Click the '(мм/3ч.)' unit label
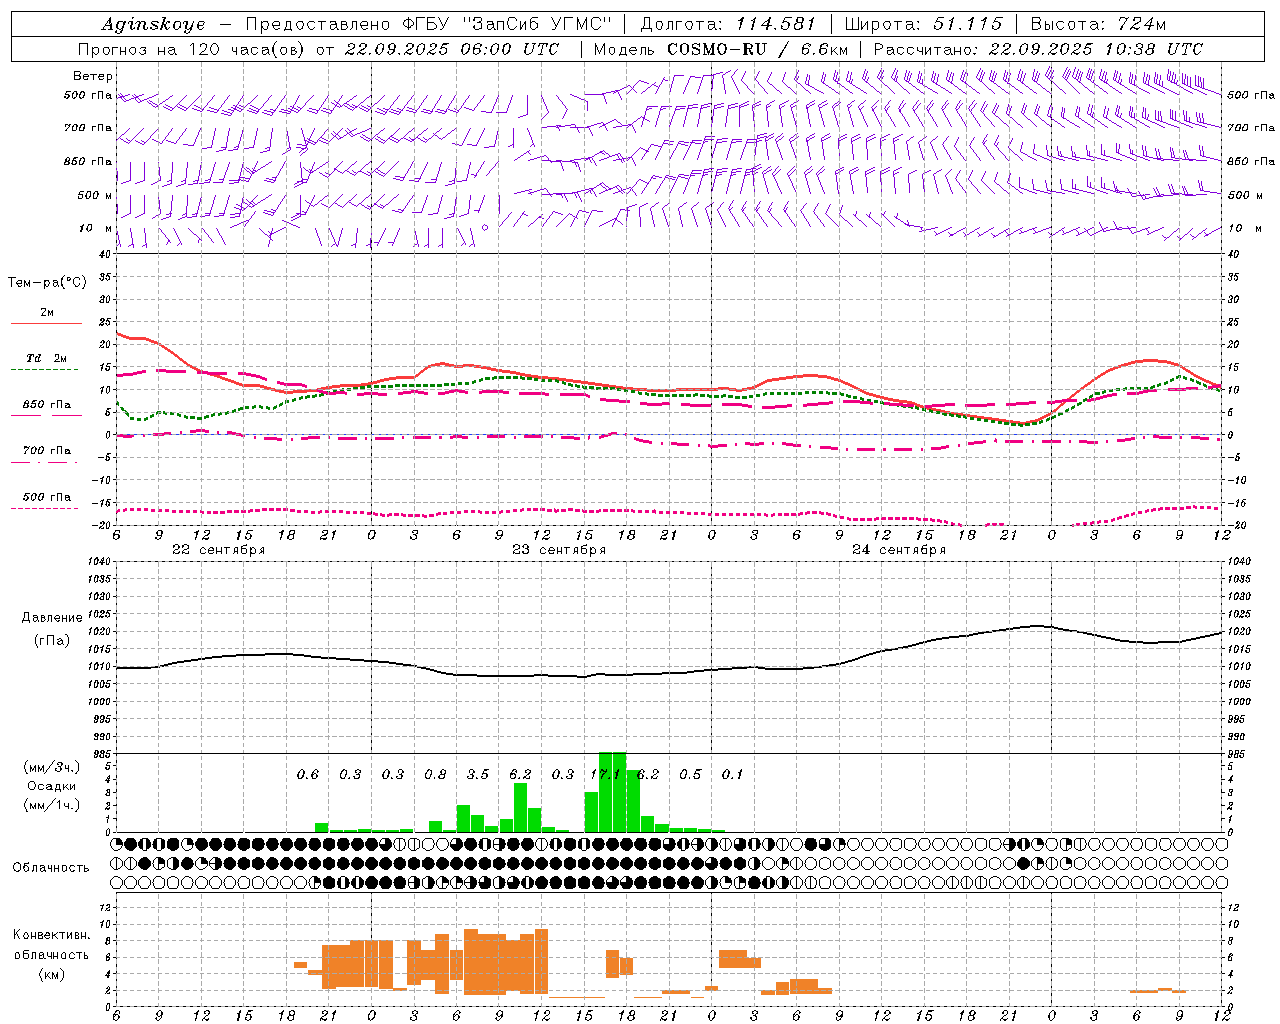Screen dimensions: 1280x1024 pos(52,767)
